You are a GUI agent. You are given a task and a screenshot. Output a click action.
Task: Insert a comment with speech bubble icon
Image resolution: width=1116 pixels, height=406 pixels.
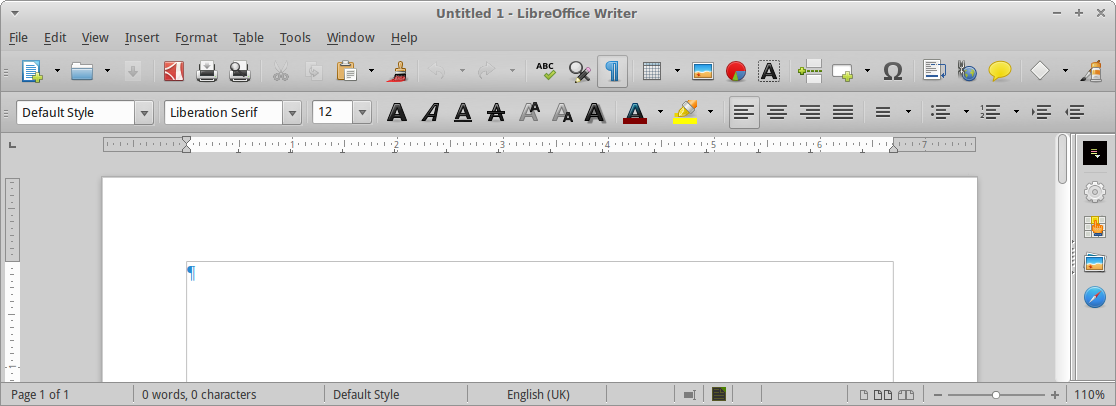tap(999, 71)
